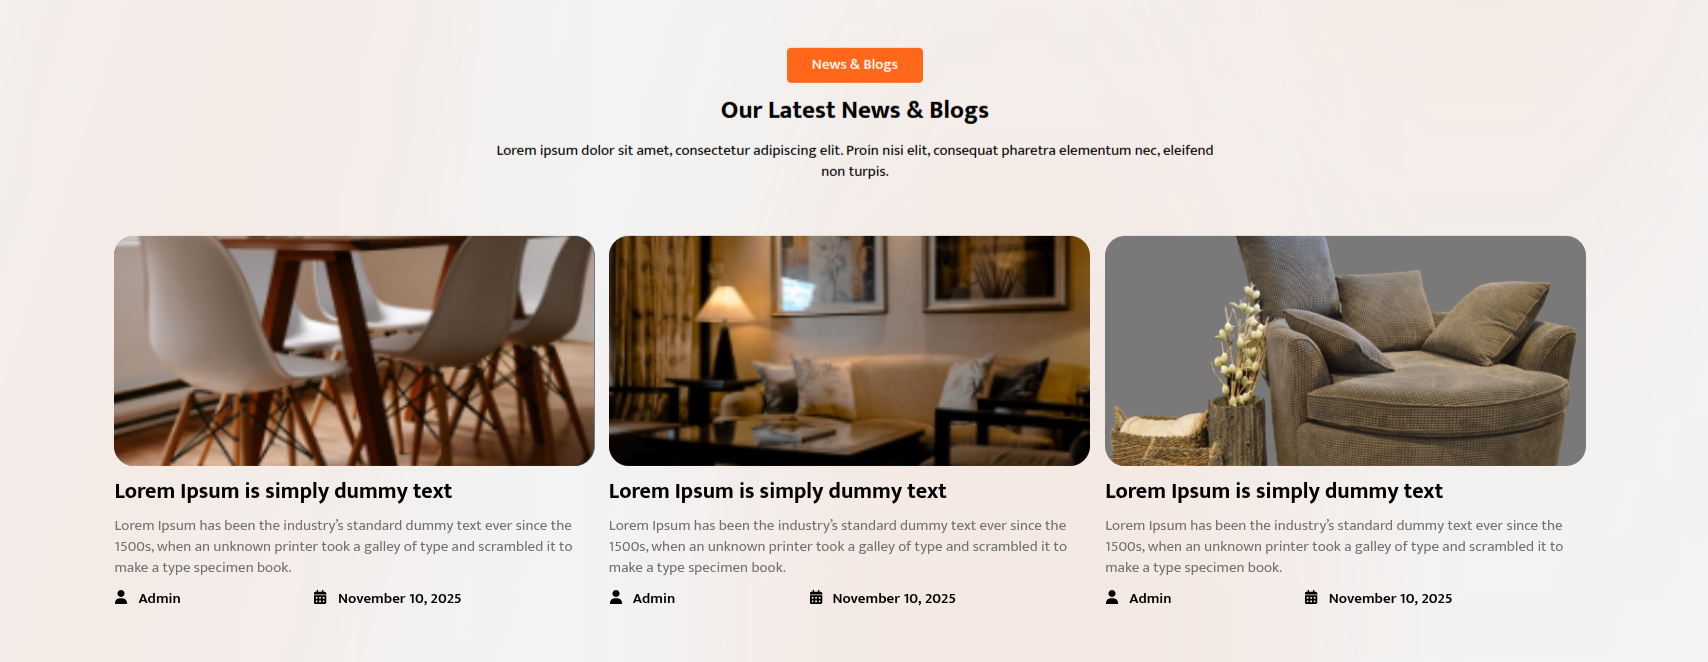Screen dimensions: 1708x662
Task: Select Admin author on second card
Action: point(654,598)
